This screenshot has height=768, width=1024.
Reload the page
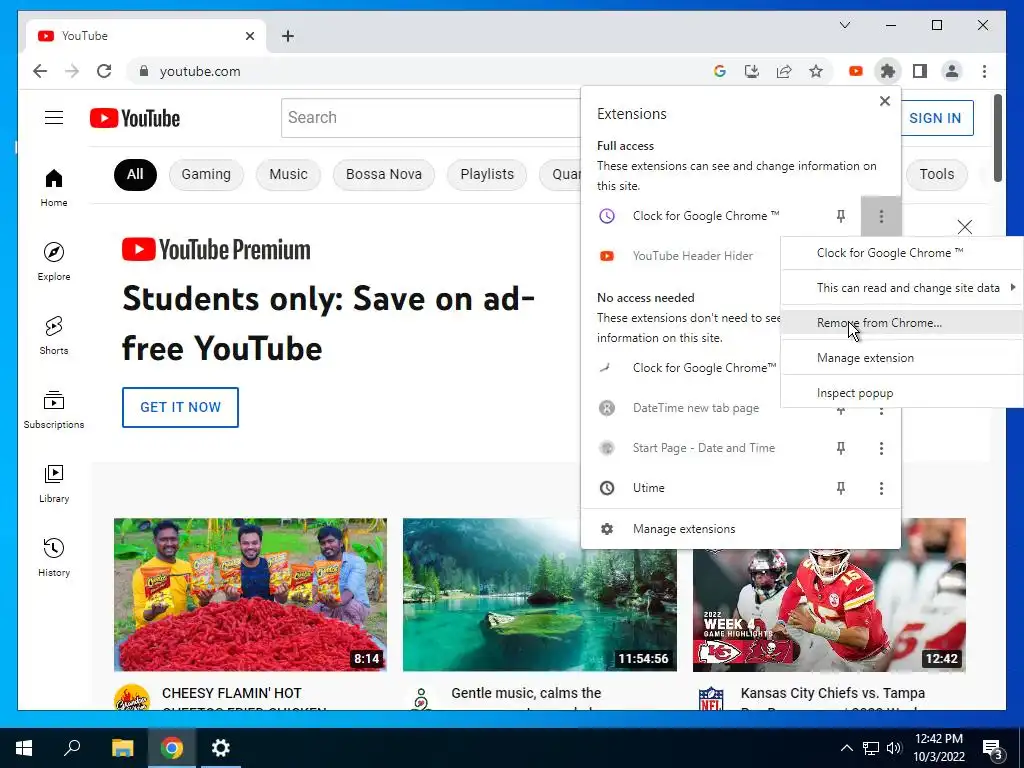pyautogui.click(x=104, y=71)
